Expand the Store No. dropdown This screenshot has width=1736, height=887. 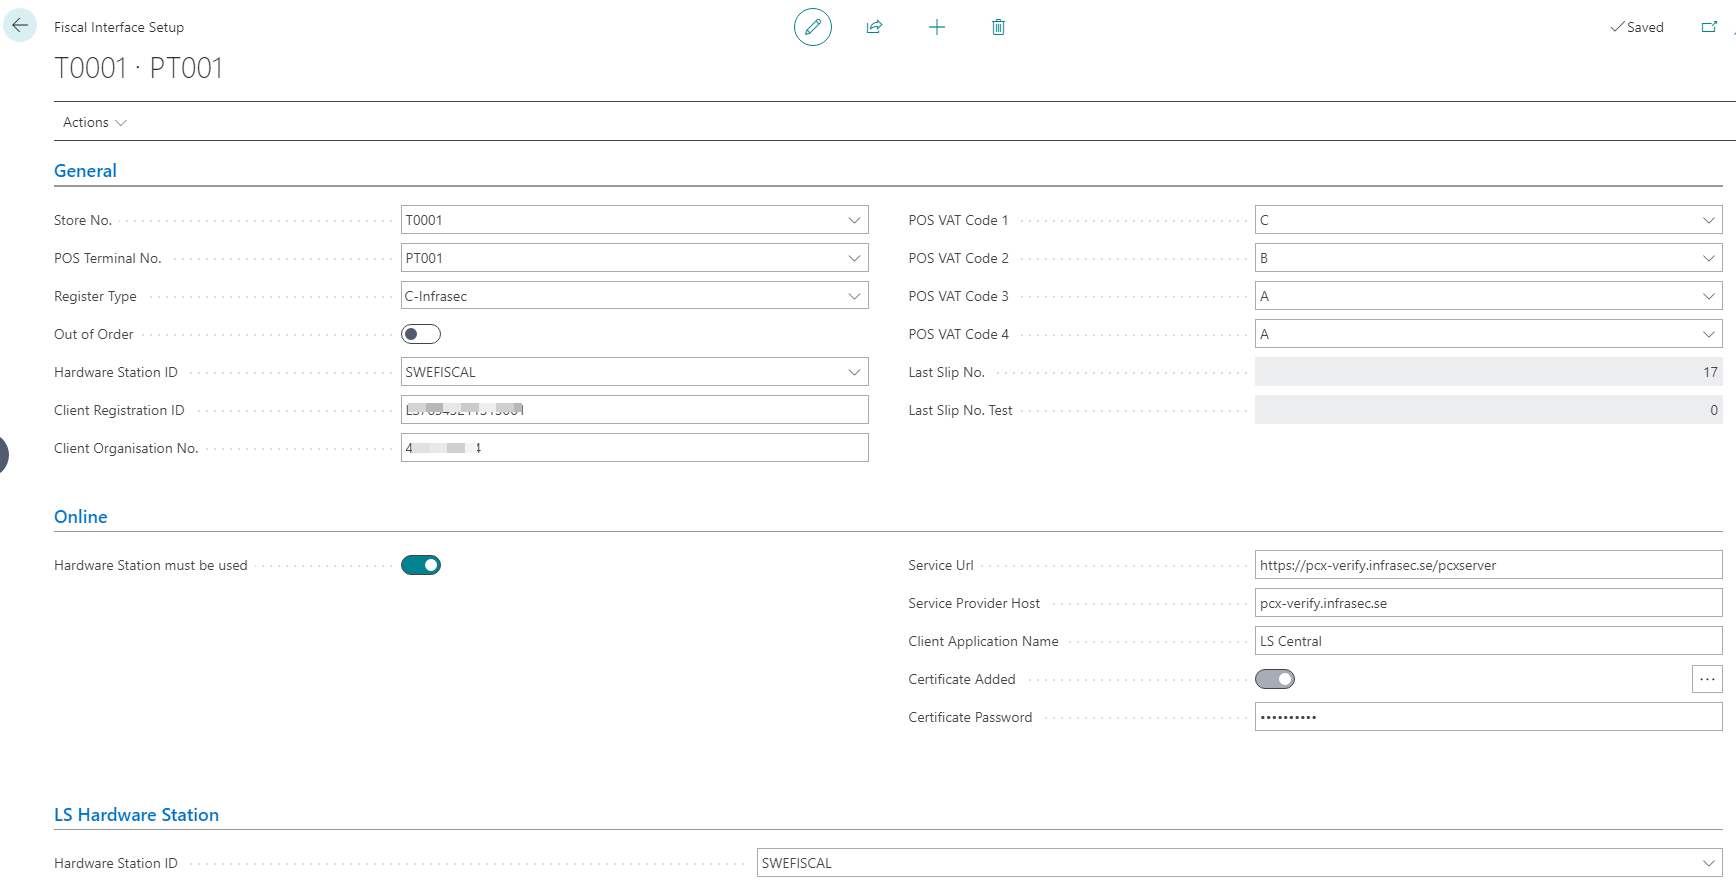point(854,220)
